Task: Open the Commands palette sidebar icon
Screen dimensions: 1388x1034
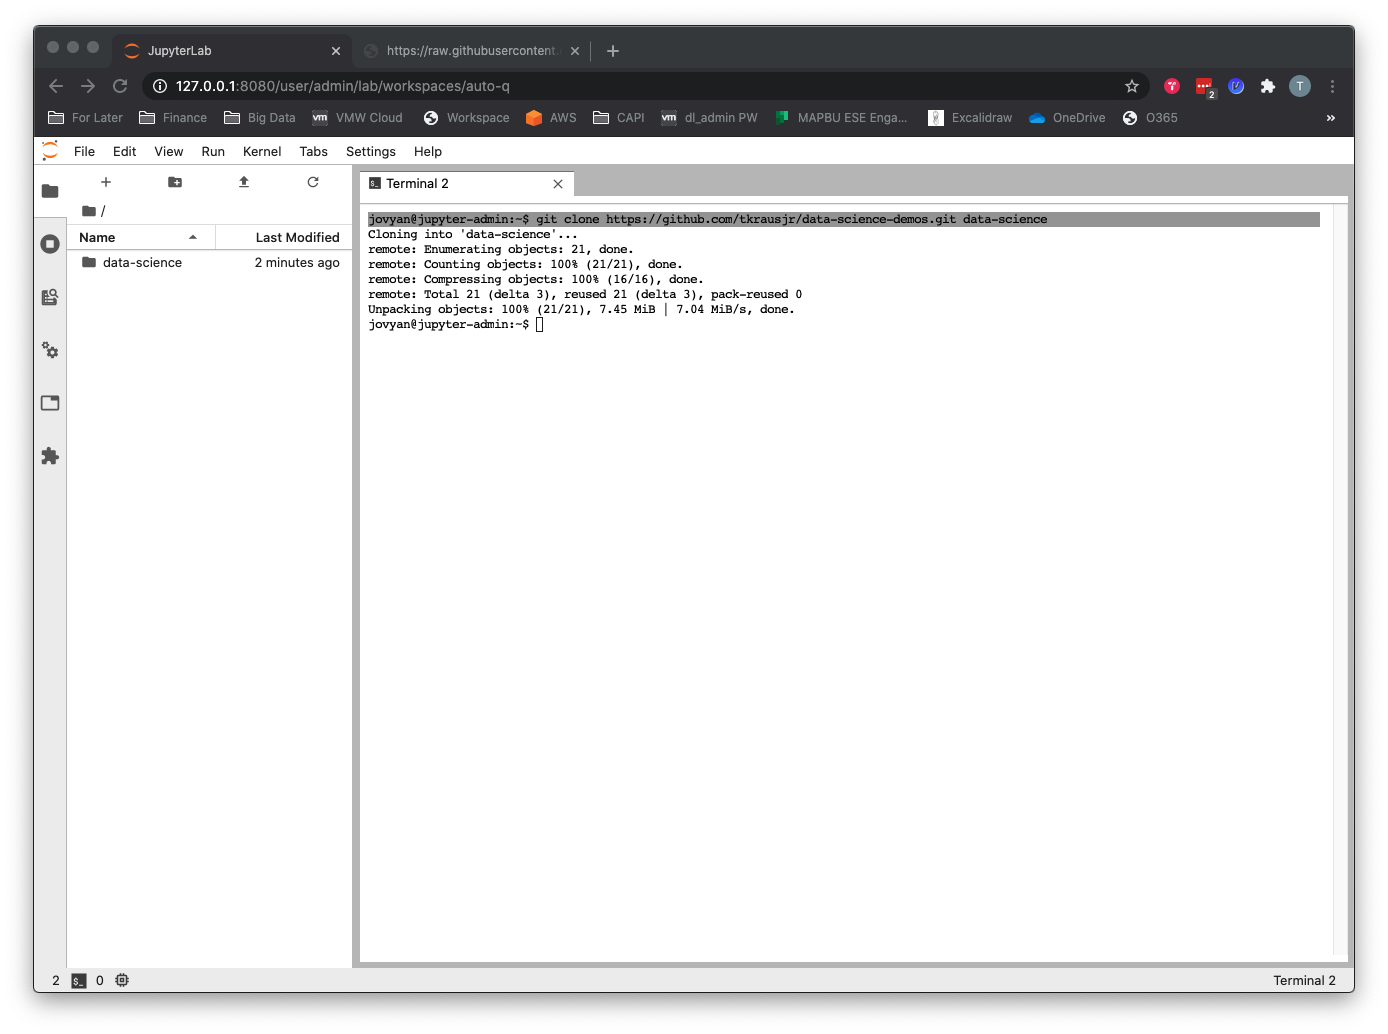Action: tap(50, 297)
